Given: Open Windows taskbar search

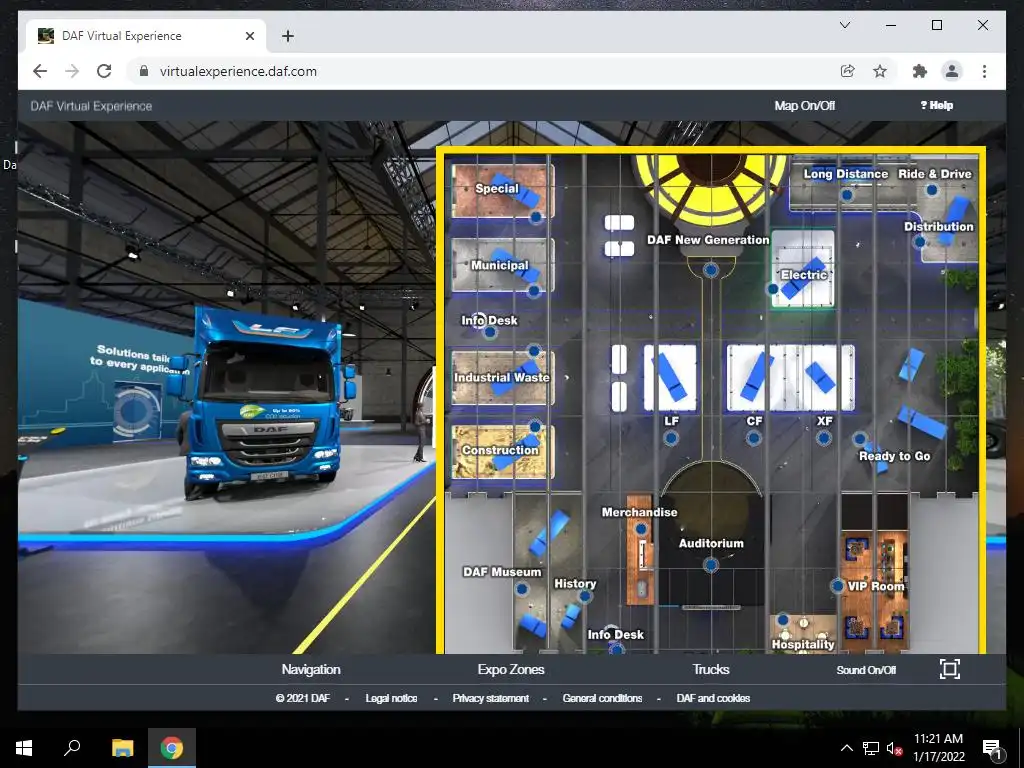Looking at the screenshot, I should tap(72, 748).
